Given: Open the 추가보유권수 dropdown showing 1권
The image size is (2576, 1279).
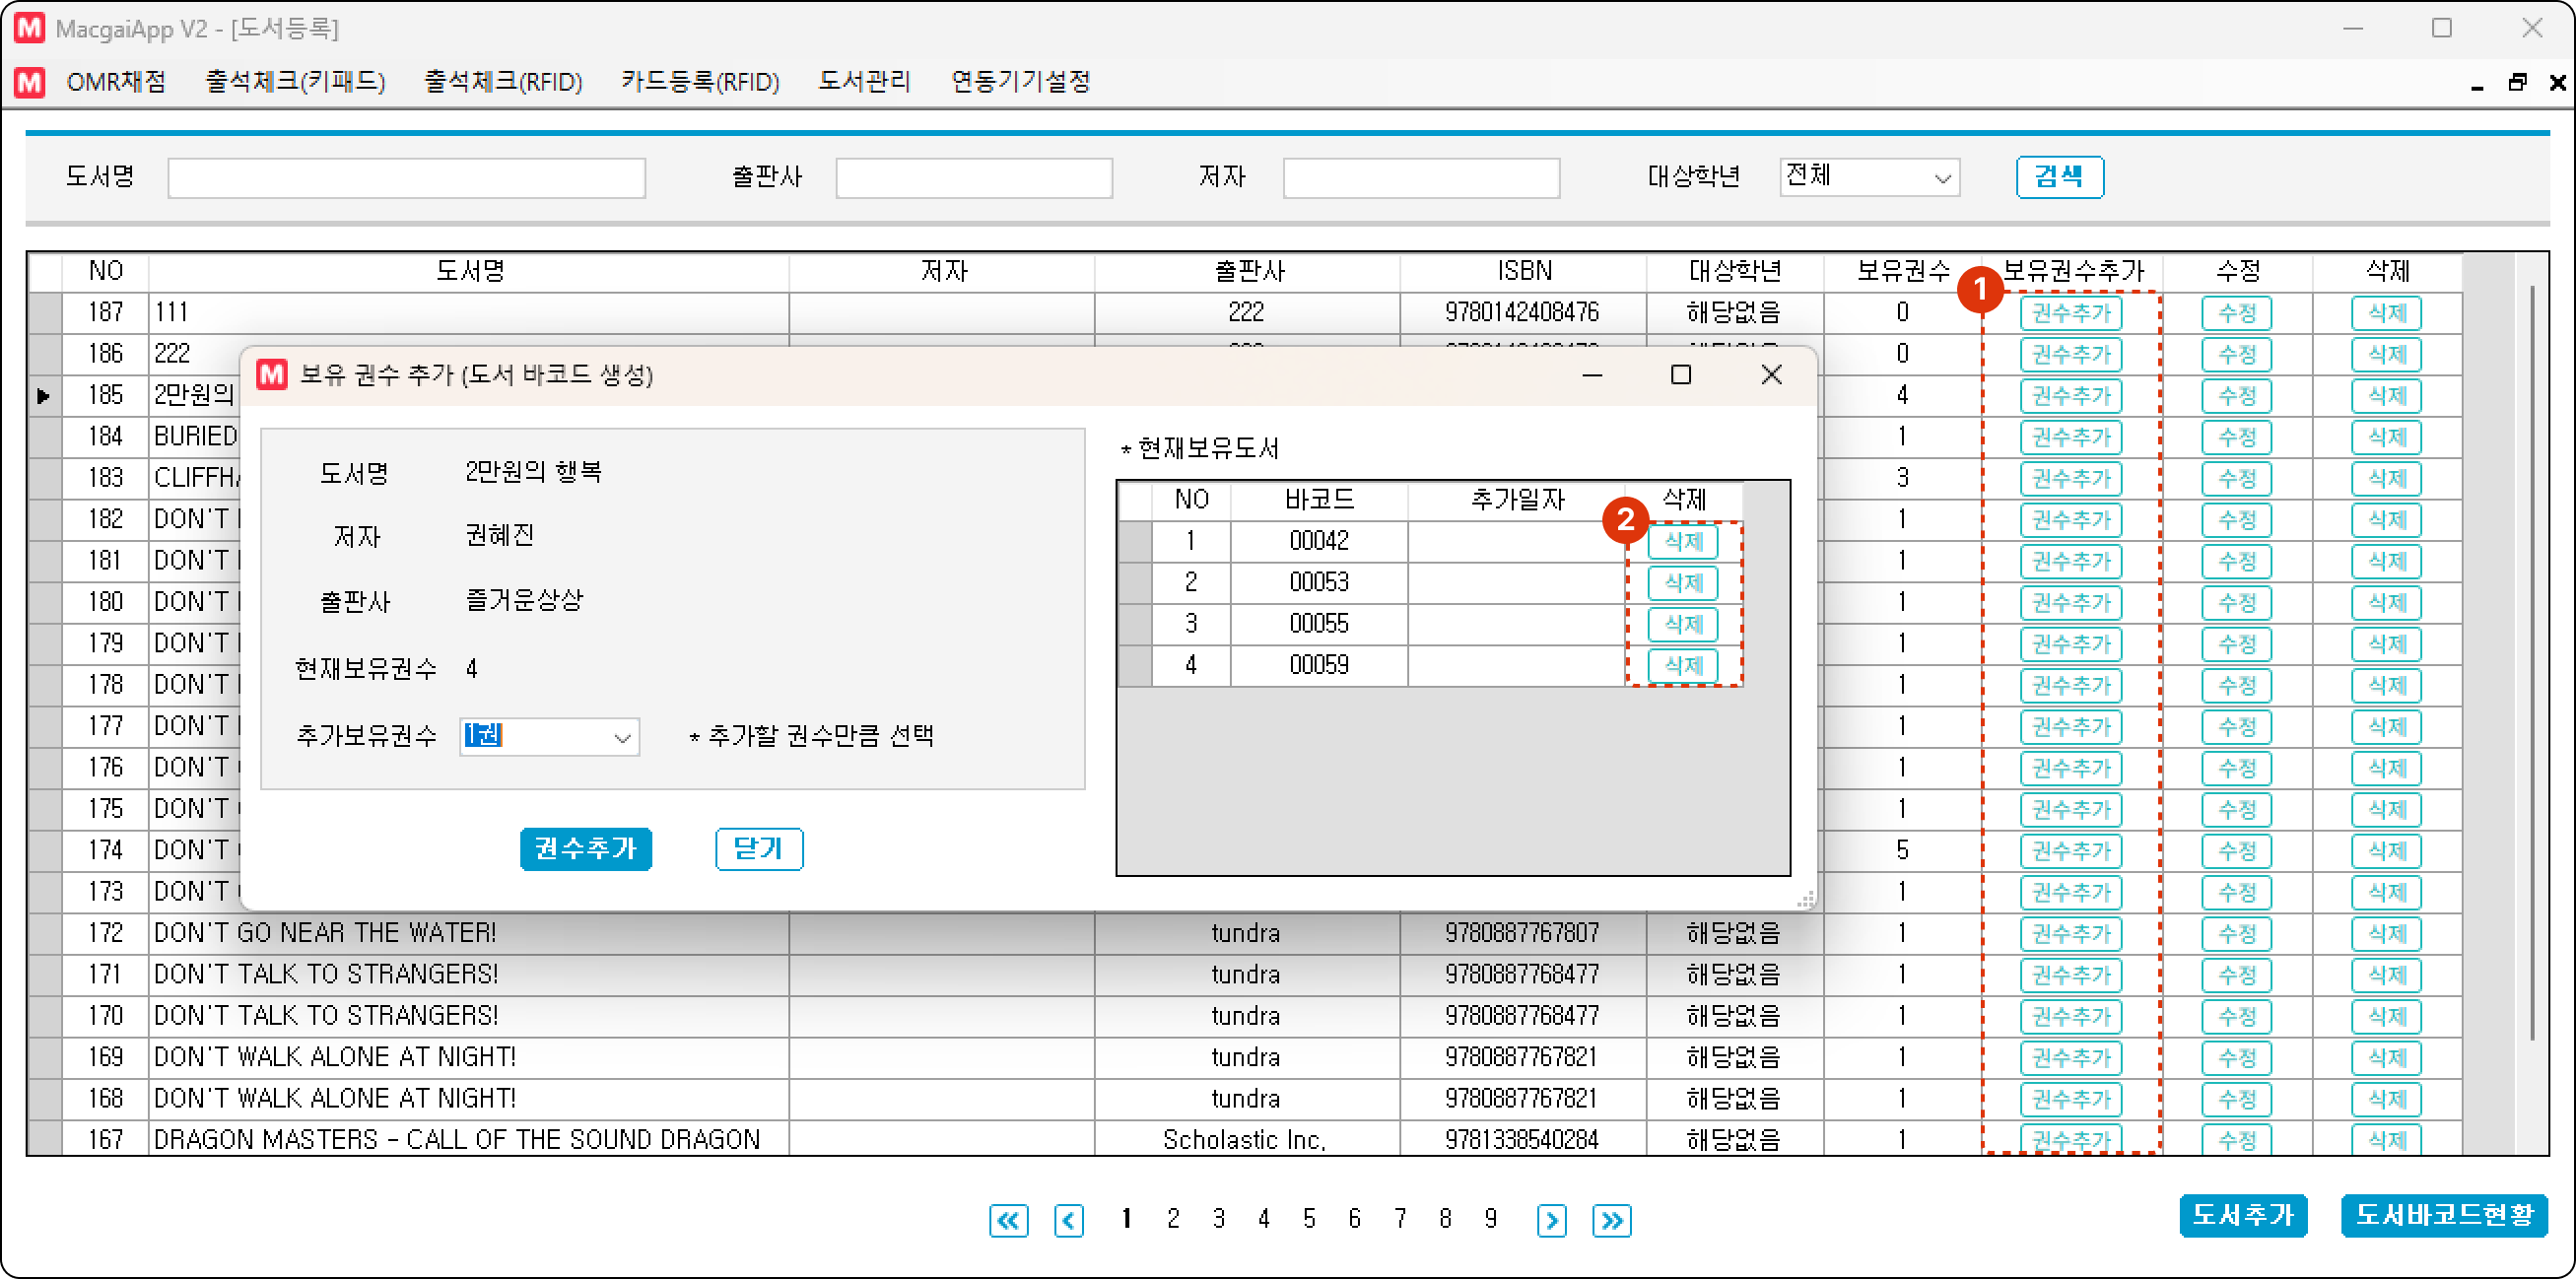Looking at the screenshot, I should tap(622, 737).
